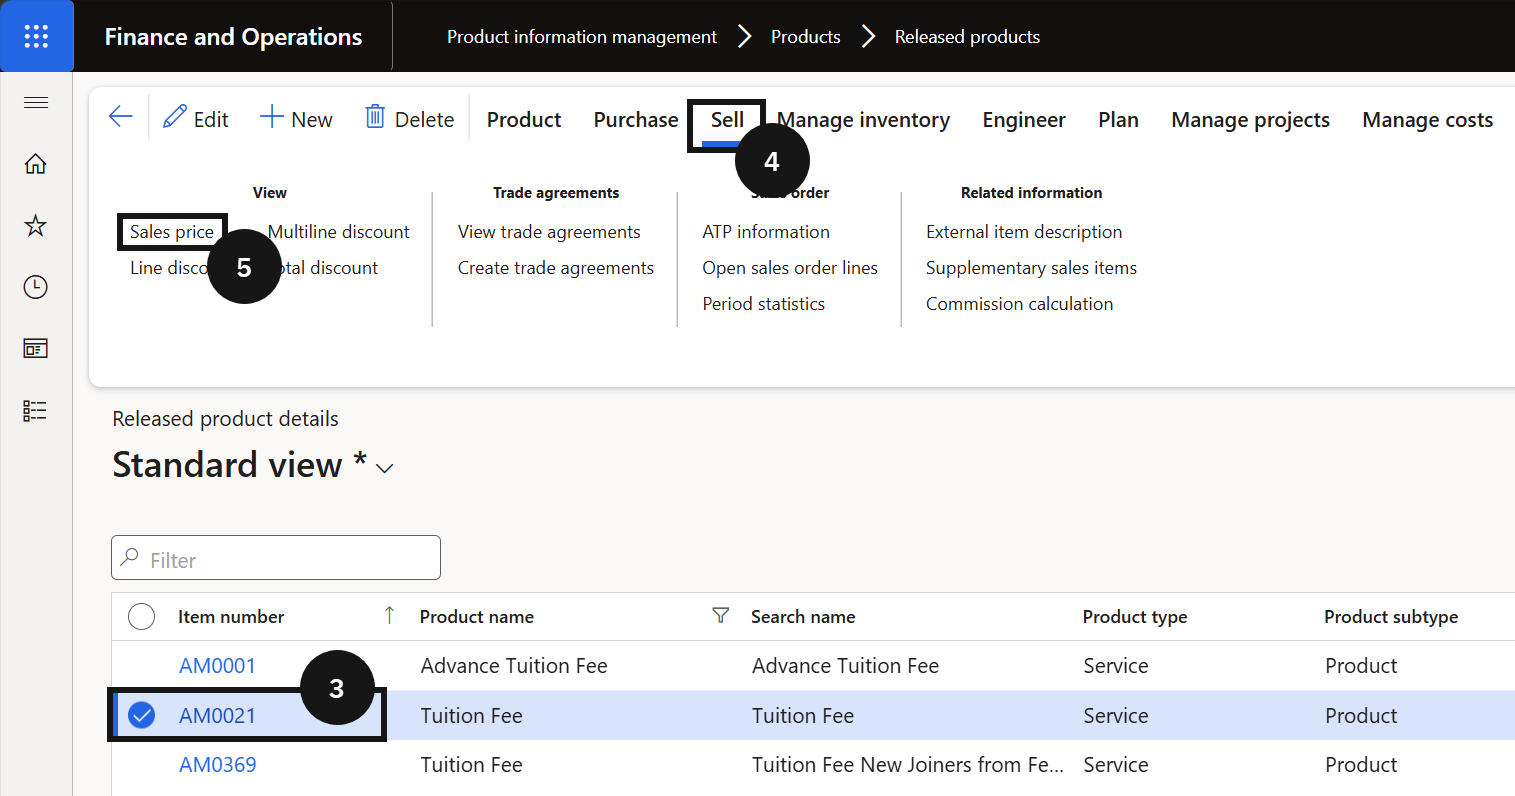Open Open sales order lines

[790, 268]
